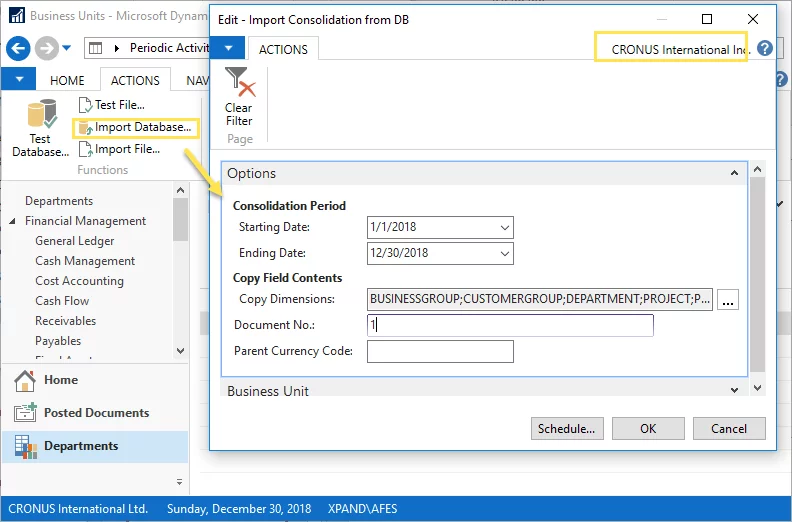Click the Clear Filter icon

point(239,82)
